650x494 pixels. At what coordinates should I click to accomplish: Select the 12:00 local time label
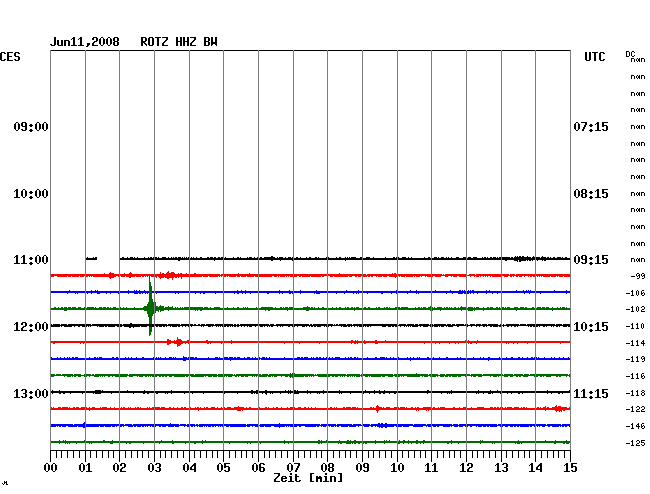click(31, 327)
